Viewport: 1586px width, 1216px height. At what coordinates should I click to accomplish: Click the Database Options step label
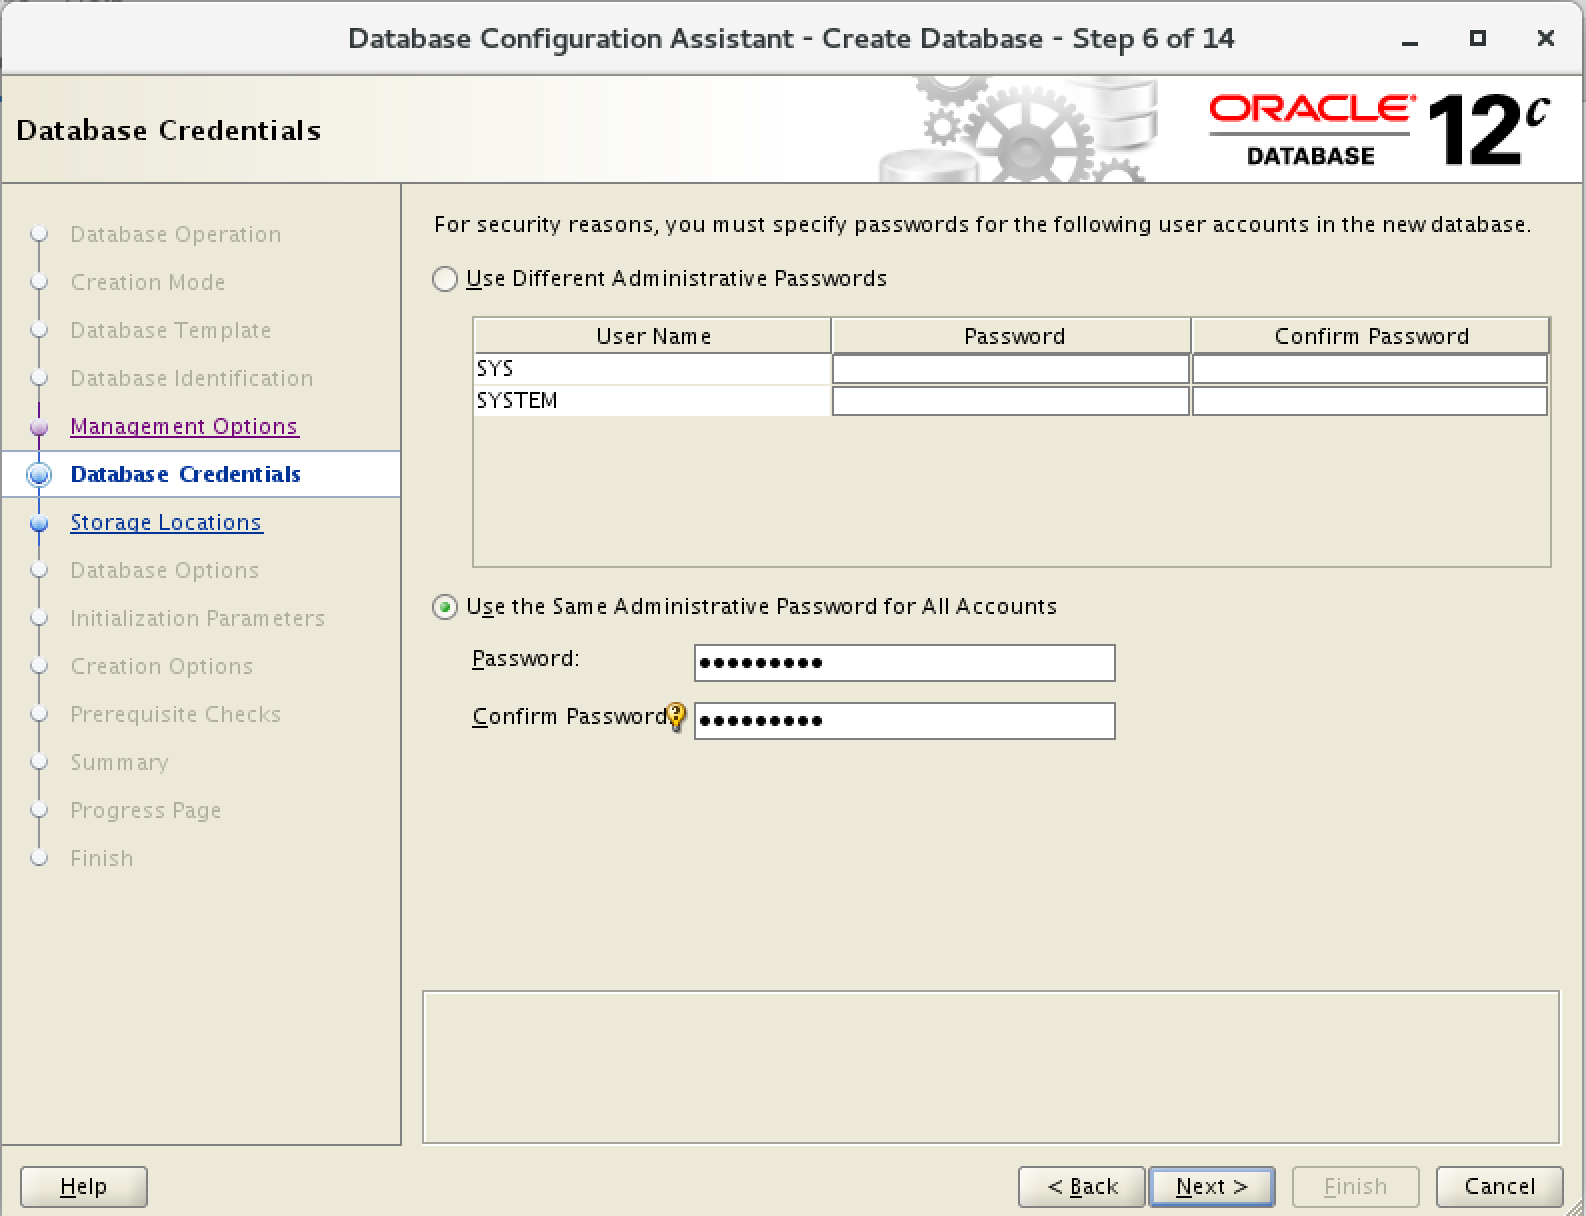pyautogui.click(x=165, y=570)
